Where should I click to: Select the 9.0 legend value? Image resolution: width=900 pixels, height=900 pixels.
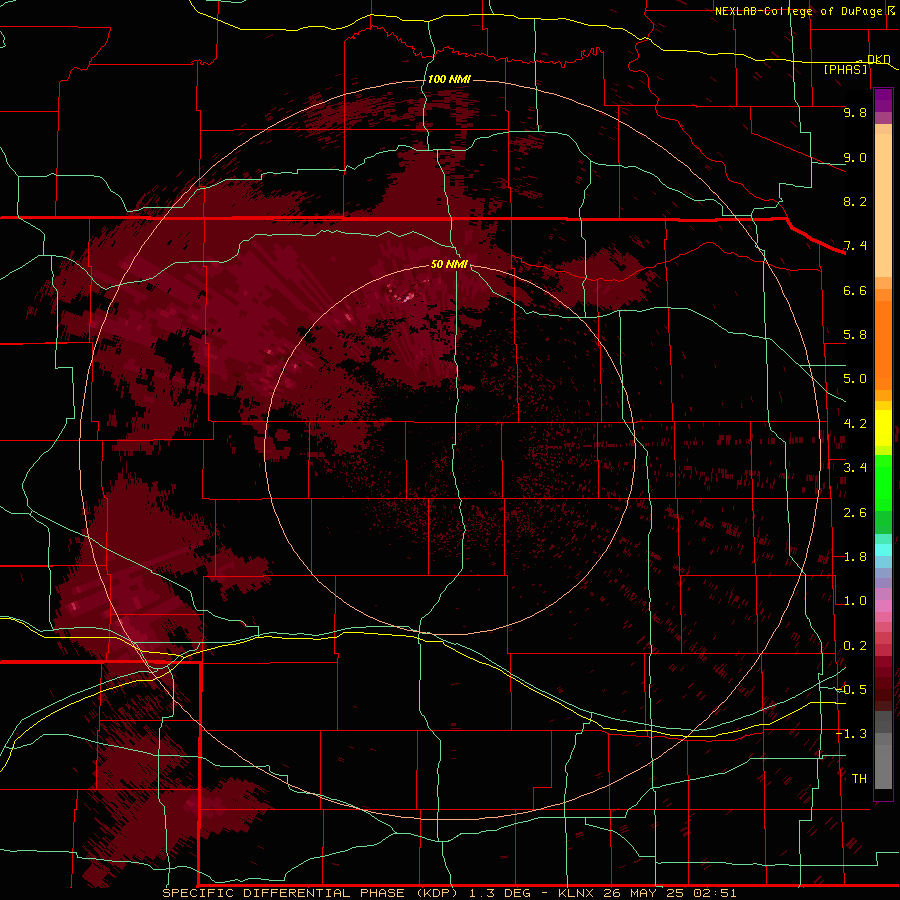pyautogui.click(x=855, y=157)
